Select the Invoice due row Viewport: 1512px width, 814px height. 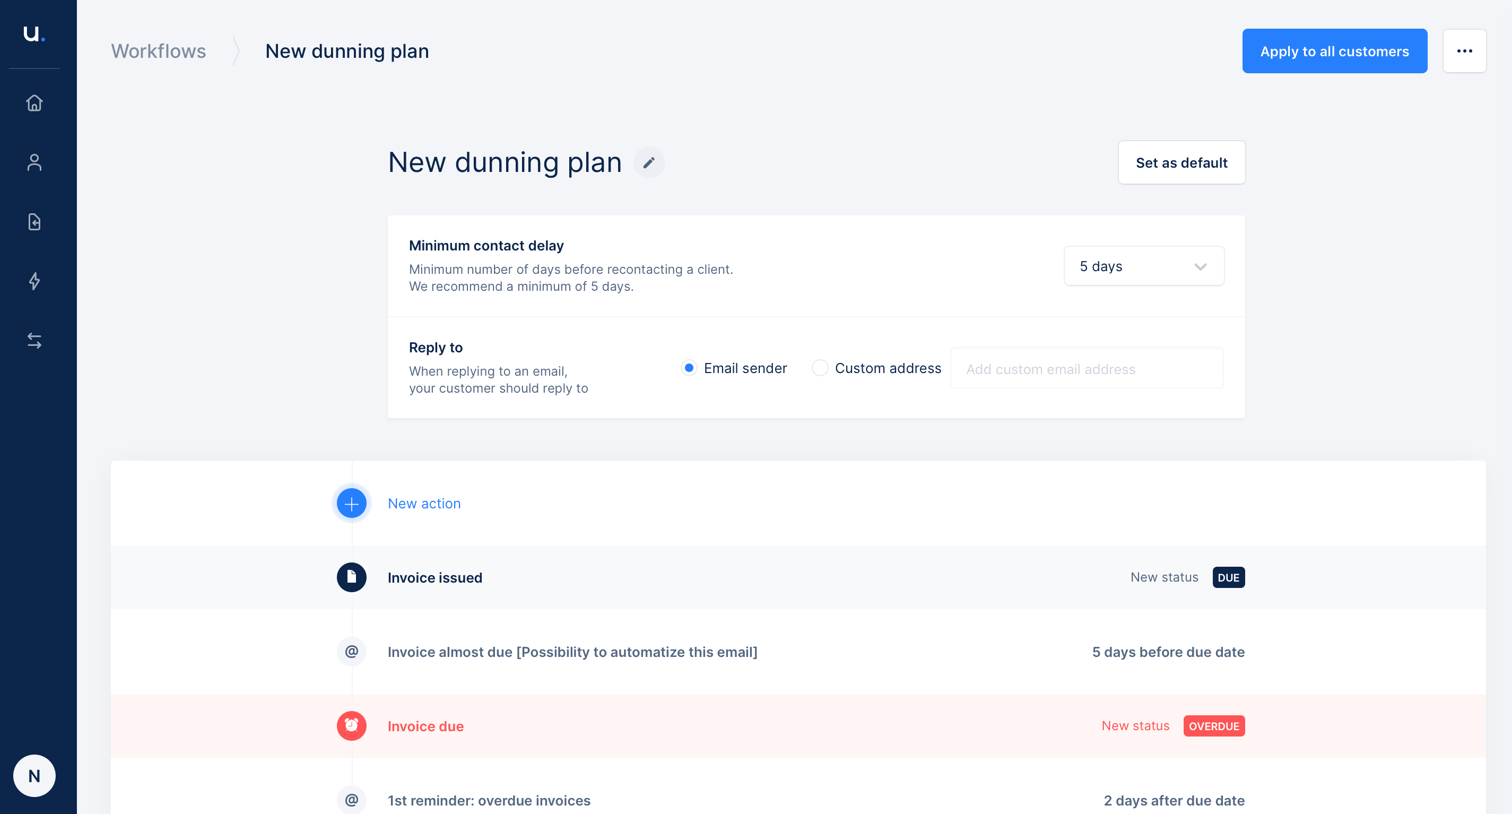click(798, 726)
